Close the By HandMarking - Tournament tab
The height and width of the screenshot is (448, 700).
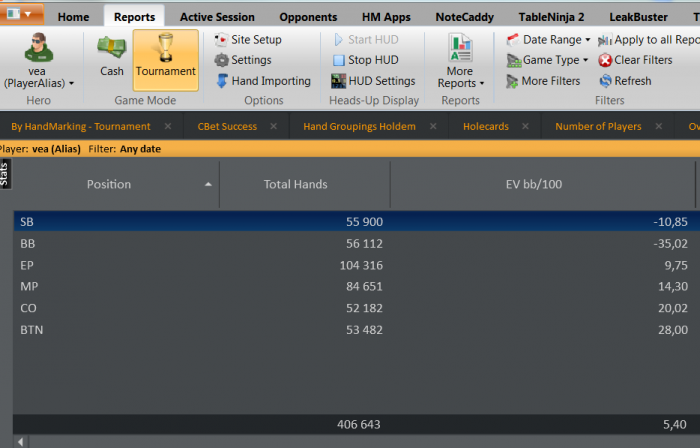(x=168, y=126)
